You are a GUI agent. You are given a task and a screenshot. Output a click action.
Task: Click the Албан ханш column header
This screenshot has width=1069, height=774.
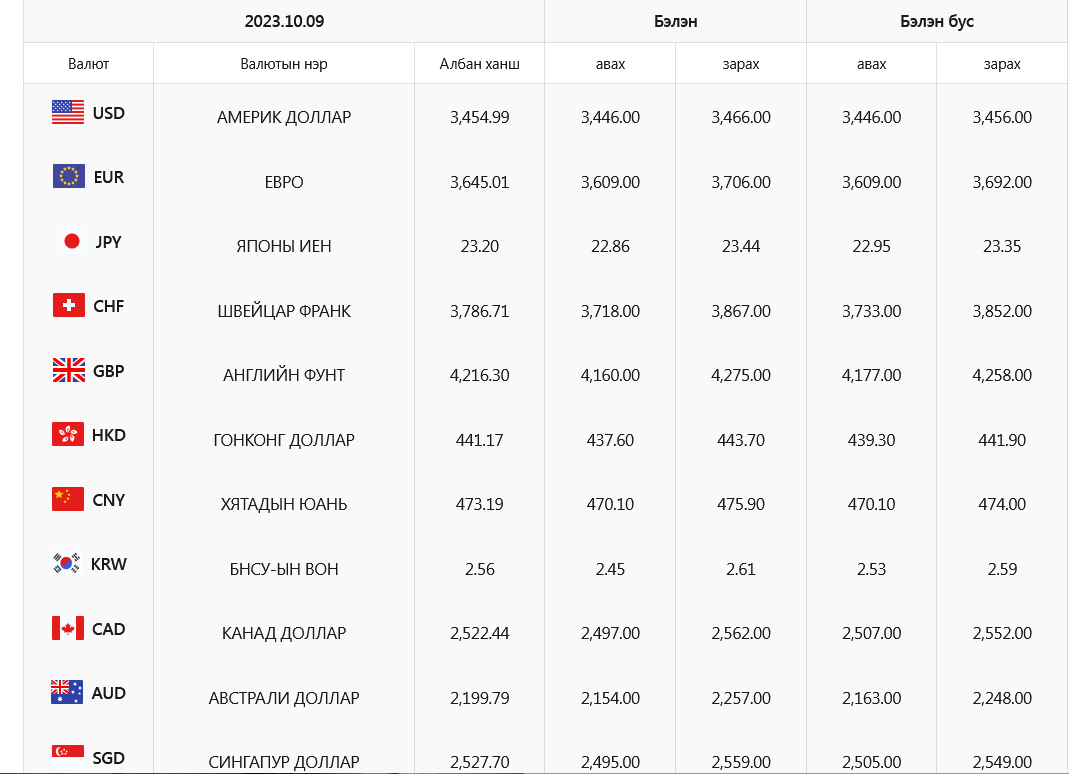[479, 64]
